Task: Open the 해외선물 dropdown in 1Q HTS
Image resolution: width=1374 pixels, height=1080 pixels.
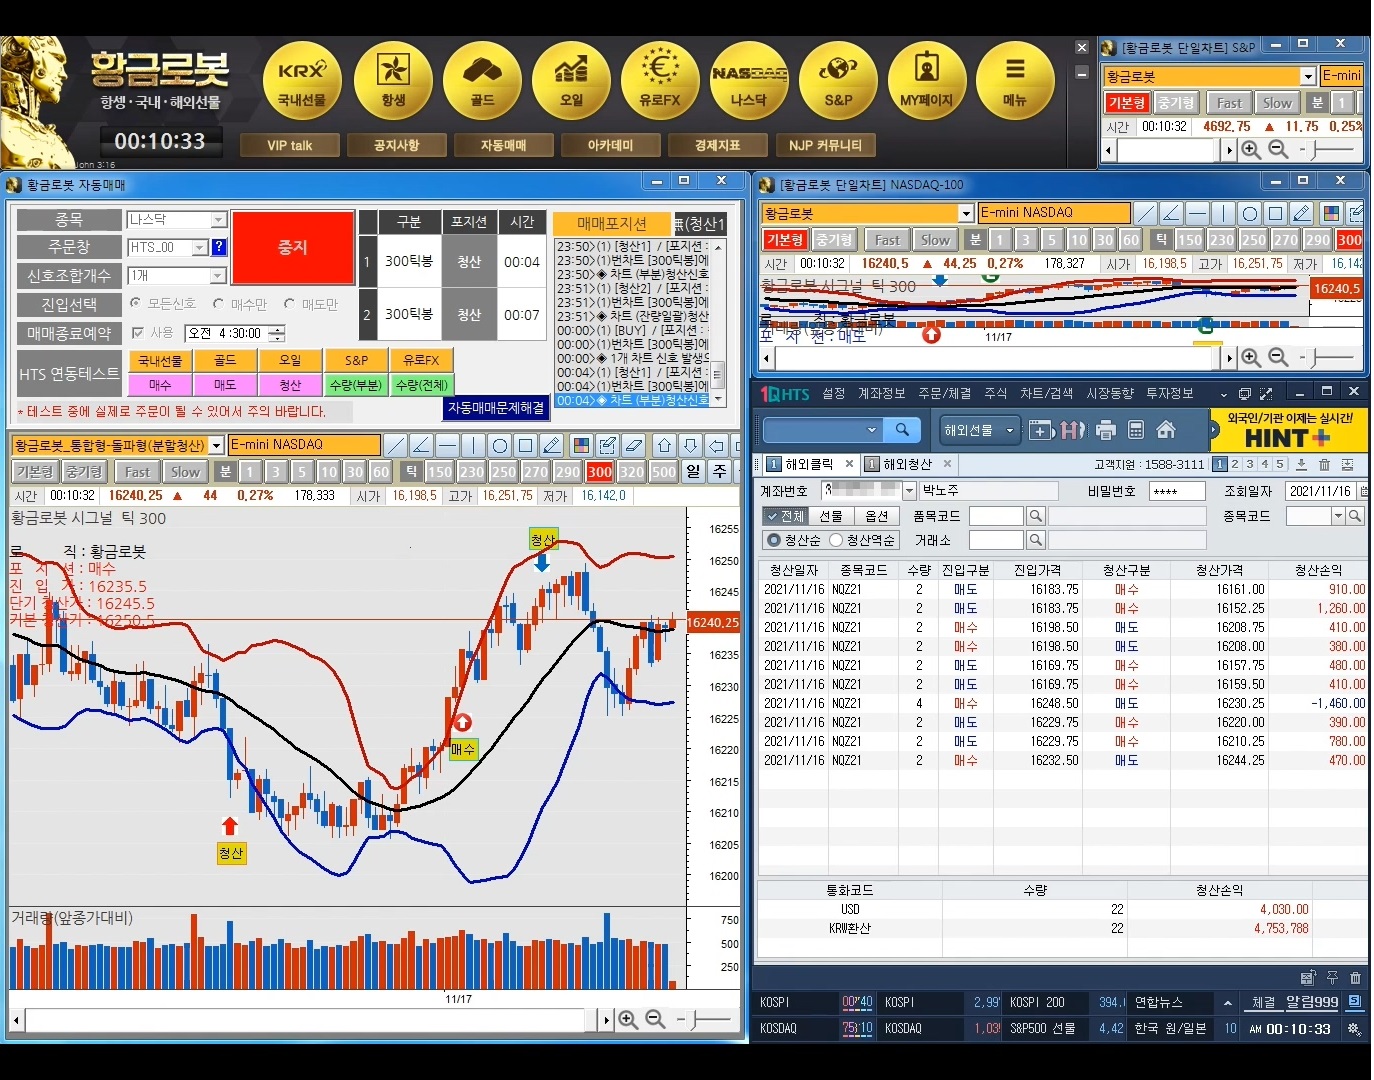Action: click(979, 430)
